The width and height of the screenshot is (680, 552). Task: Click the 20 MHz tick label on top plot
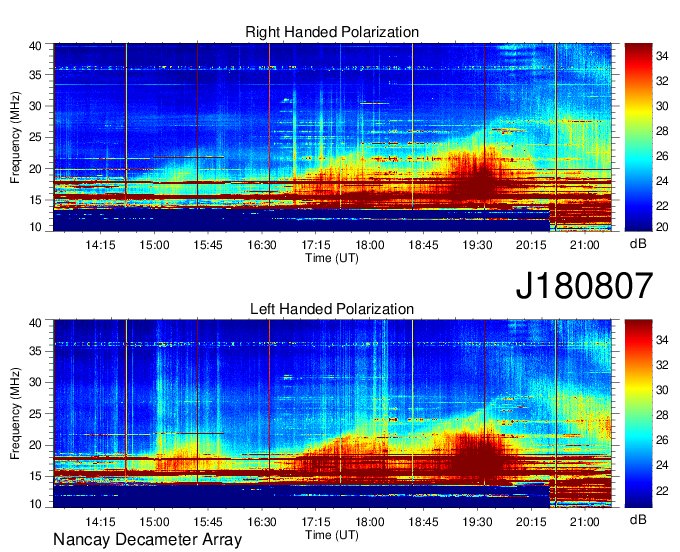tap(36, 169)
